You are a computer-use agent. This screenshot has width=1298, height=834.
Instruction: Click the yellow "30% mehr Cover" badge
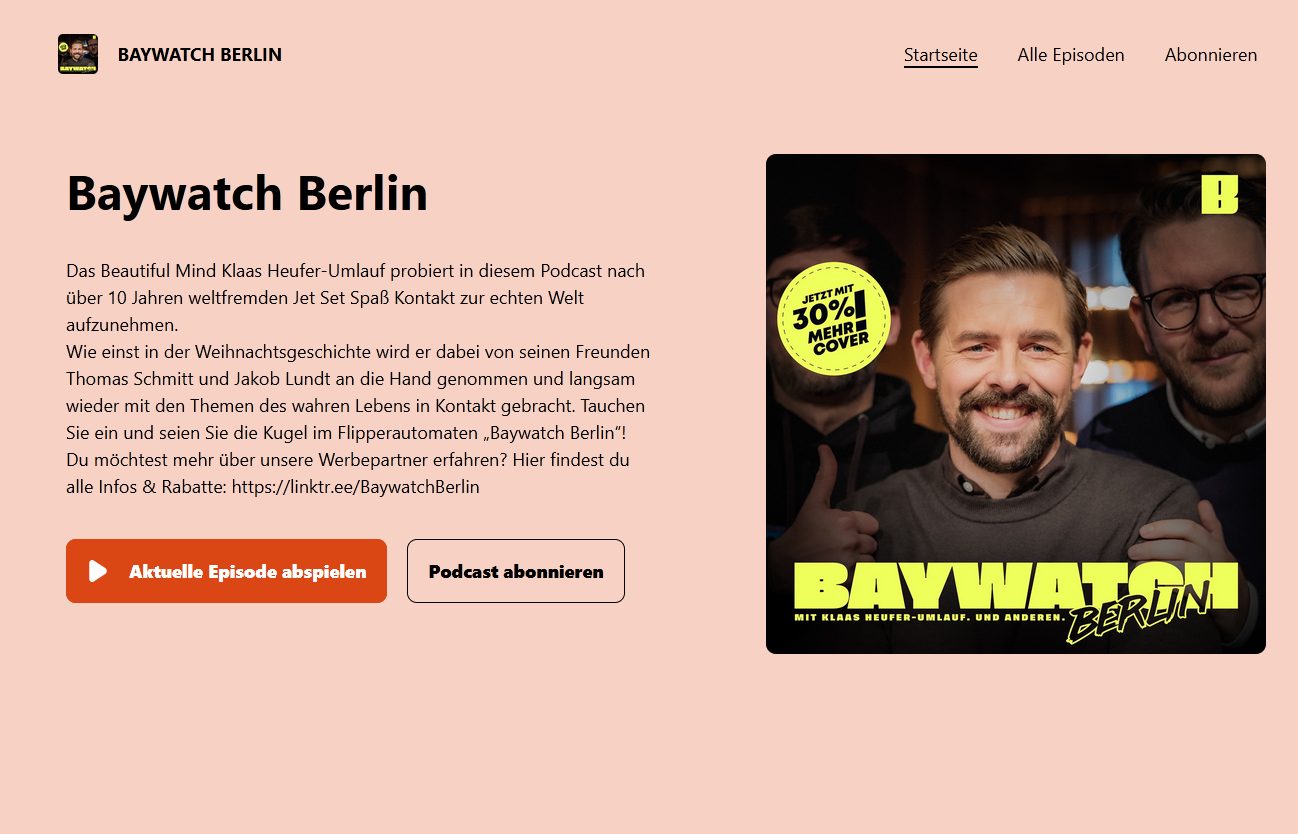(x=833, y=318)
